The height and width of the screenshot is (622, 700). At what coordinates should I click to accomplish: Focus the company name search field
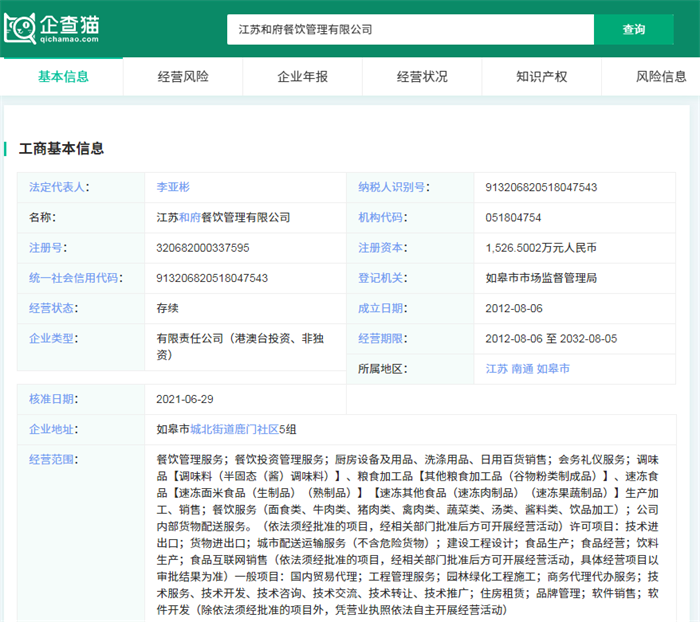click(x=410, y=30)
